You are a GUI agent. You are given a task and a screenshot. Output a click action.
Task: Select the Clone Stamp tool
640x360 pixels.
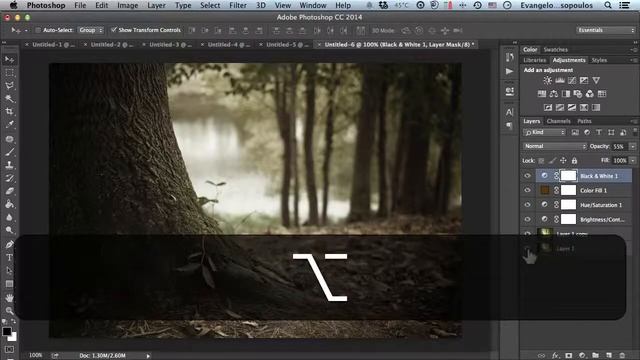click(9, 165)
